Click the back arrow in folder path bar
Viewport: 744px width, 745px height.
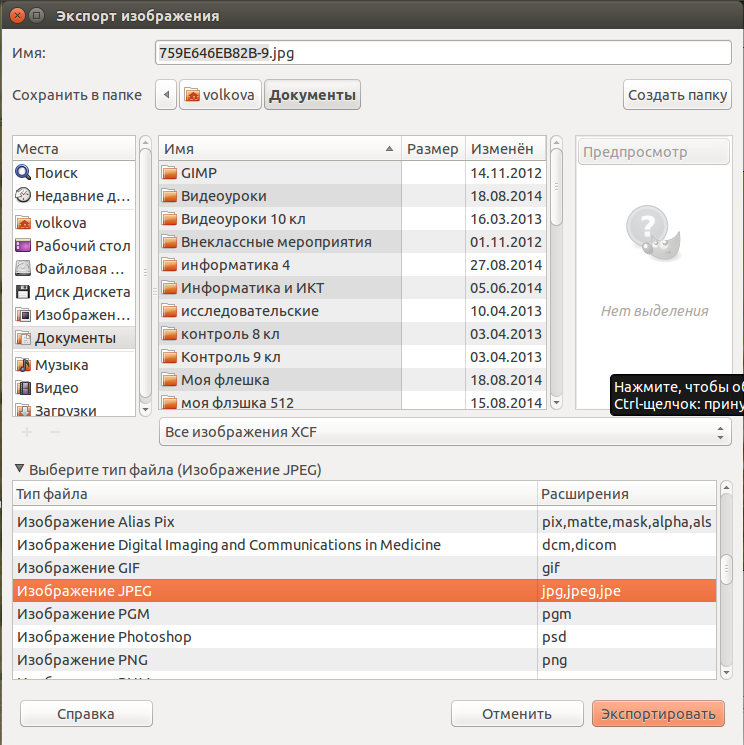point(166,96)
